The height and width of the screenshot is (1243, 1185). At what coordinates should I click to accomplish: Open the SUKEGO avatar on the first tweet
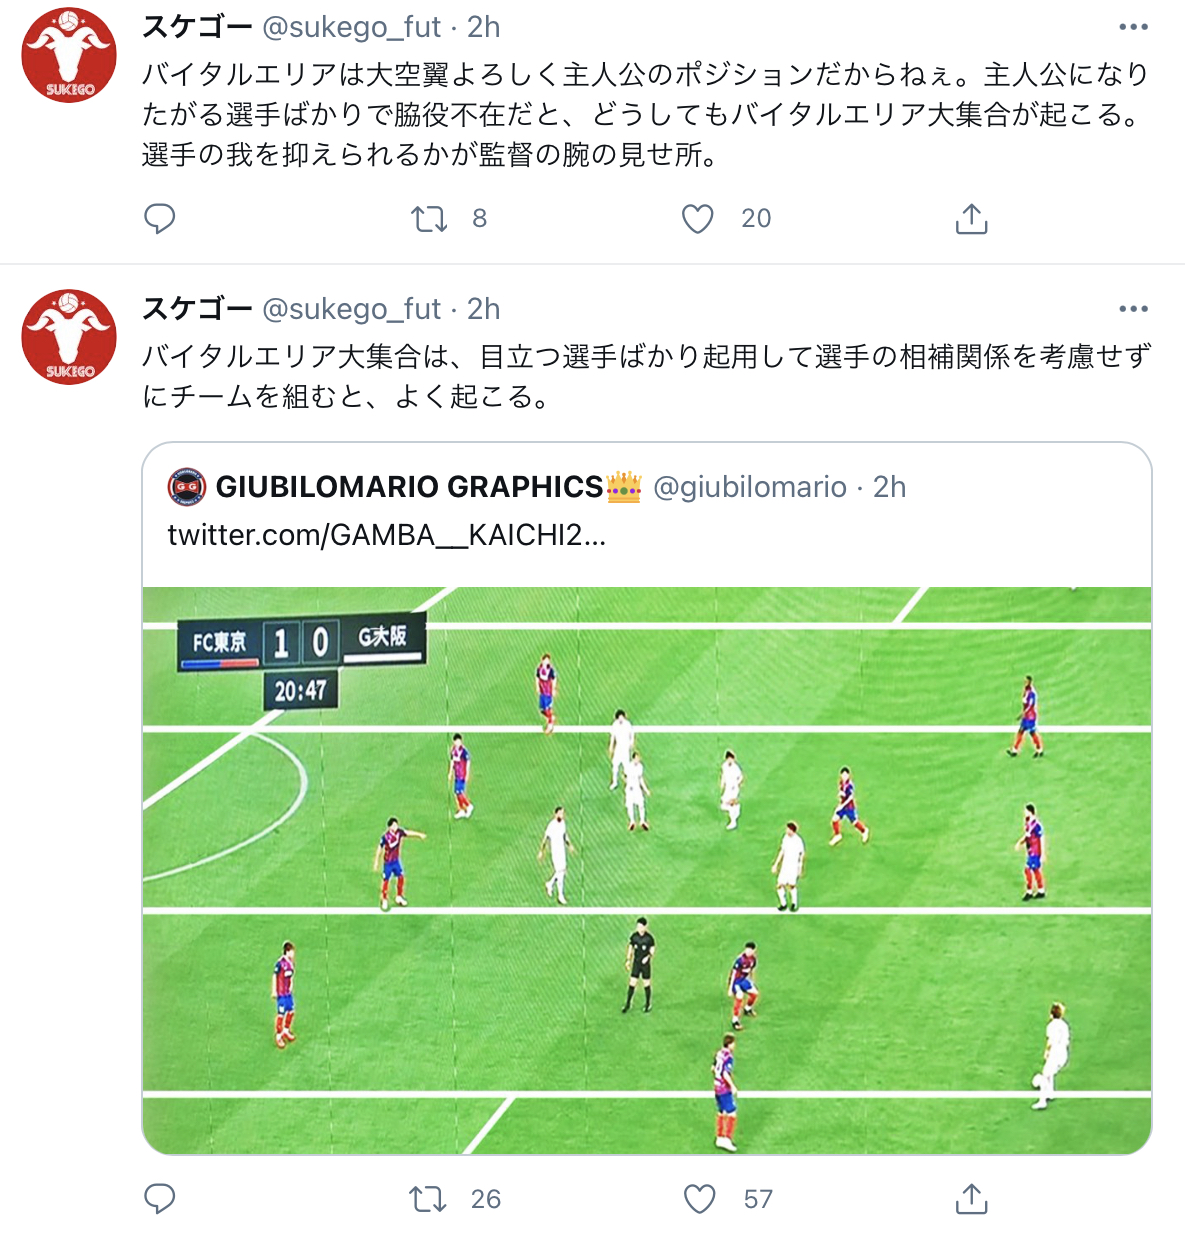point(70,56)
